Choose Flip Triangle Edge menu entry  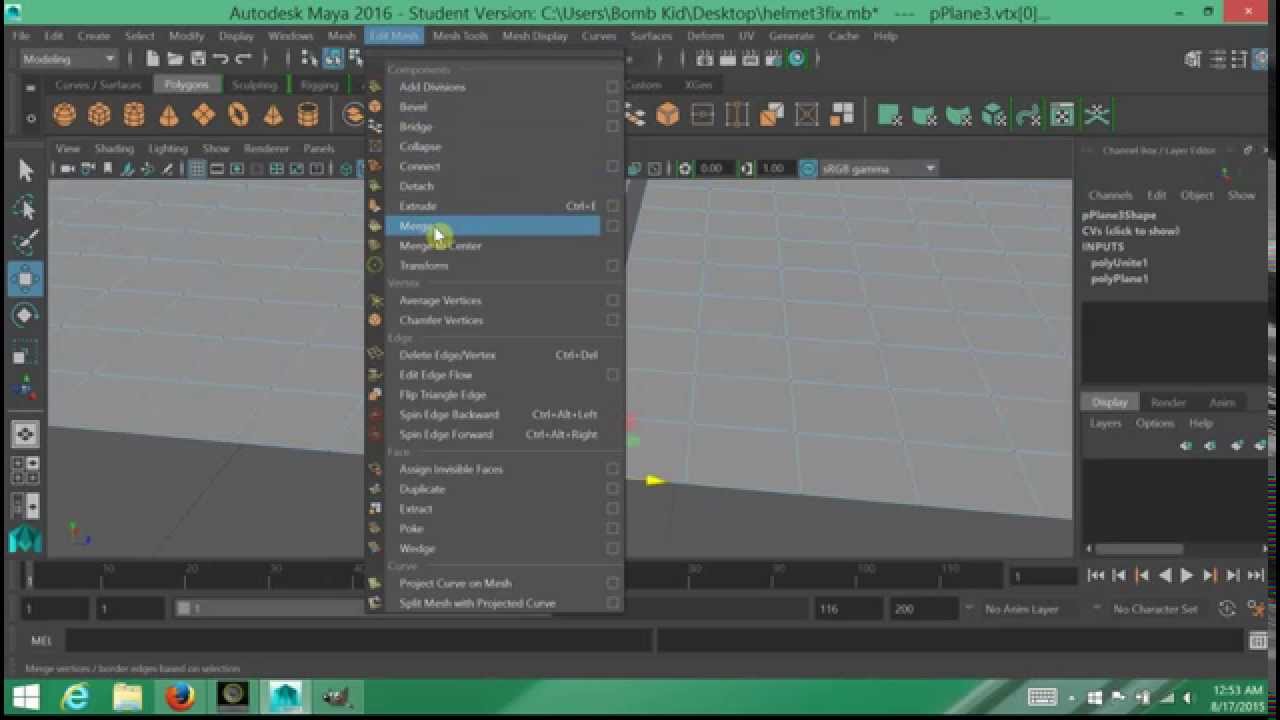click(442, 395)
